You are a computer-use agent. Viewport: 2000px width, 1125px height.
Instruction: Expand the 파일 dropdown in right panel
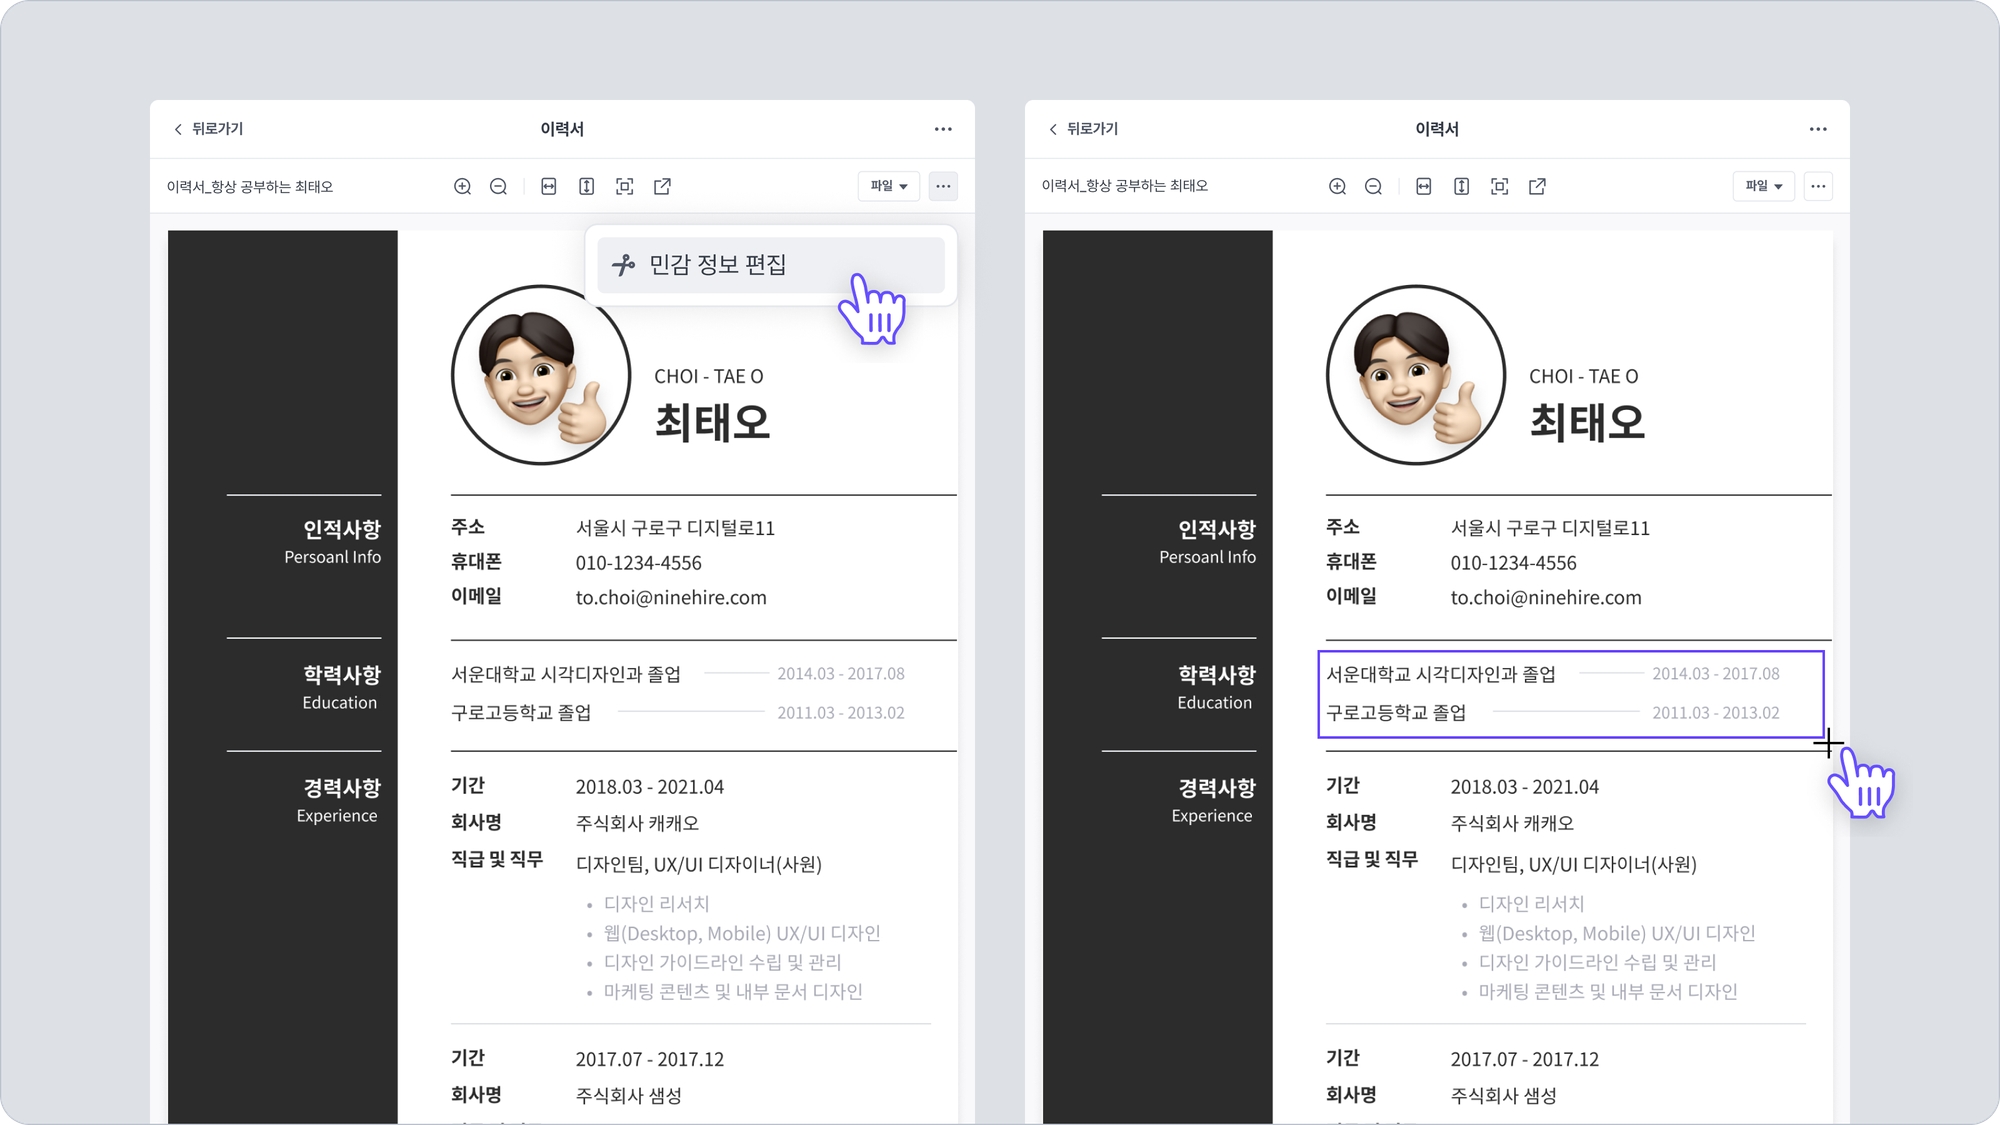point(1763,186)
